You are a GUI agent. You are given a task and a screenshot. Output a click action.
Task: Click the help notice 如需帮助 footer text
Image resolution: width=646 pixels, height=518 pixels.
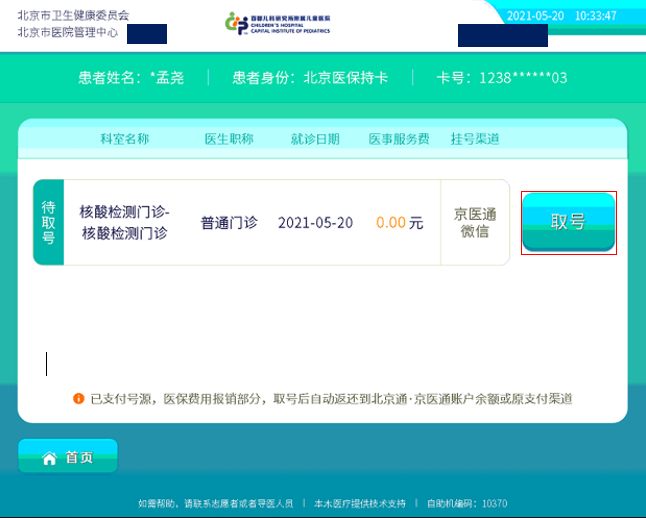pos(215,503)
